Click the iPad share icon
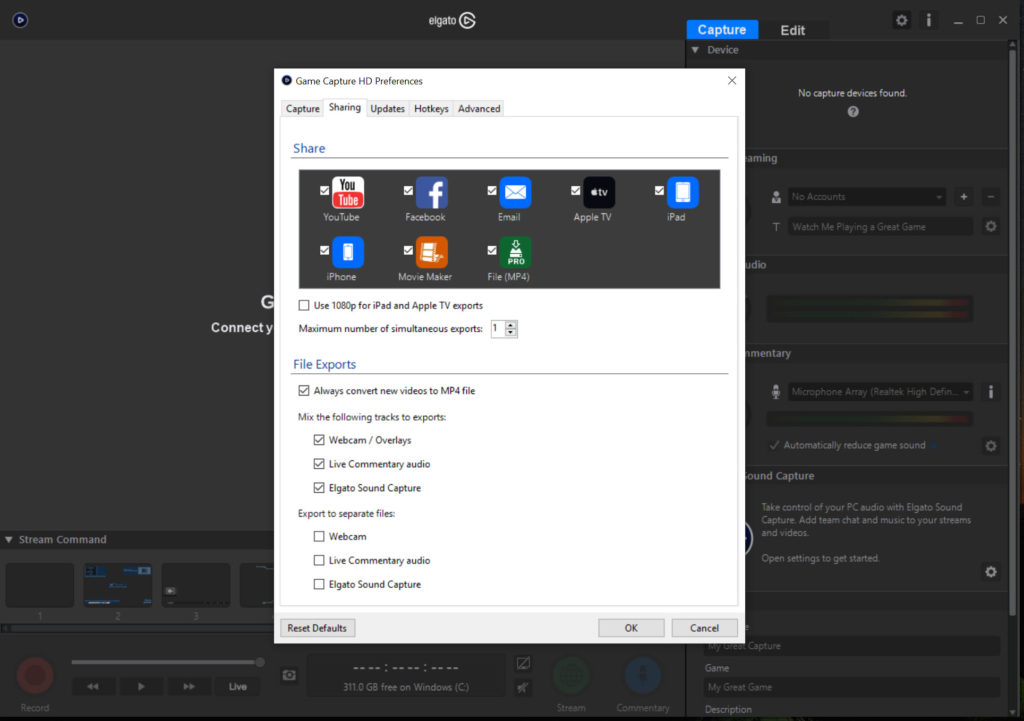Screen dimensions: 1024x721 pos(682,193)
